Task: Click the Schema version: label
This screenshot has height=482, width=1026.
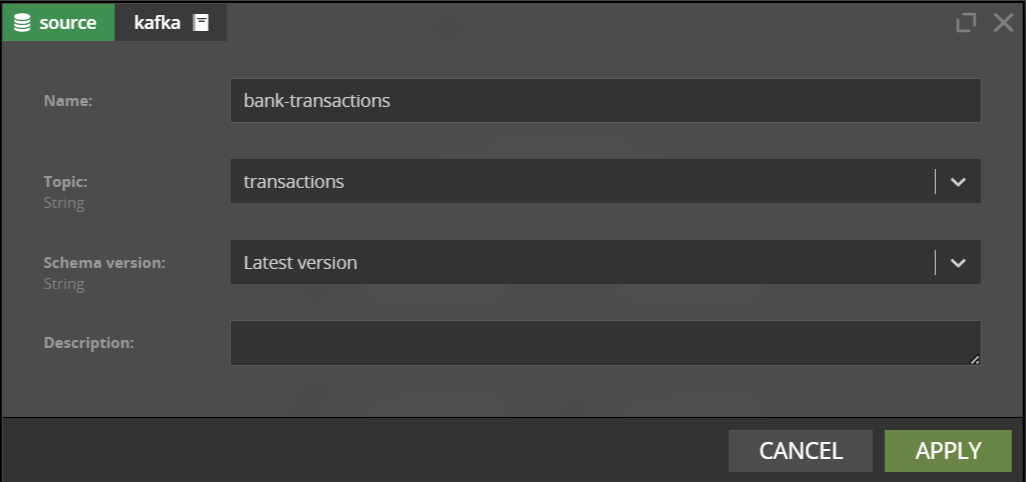Action: coord(105,262)
